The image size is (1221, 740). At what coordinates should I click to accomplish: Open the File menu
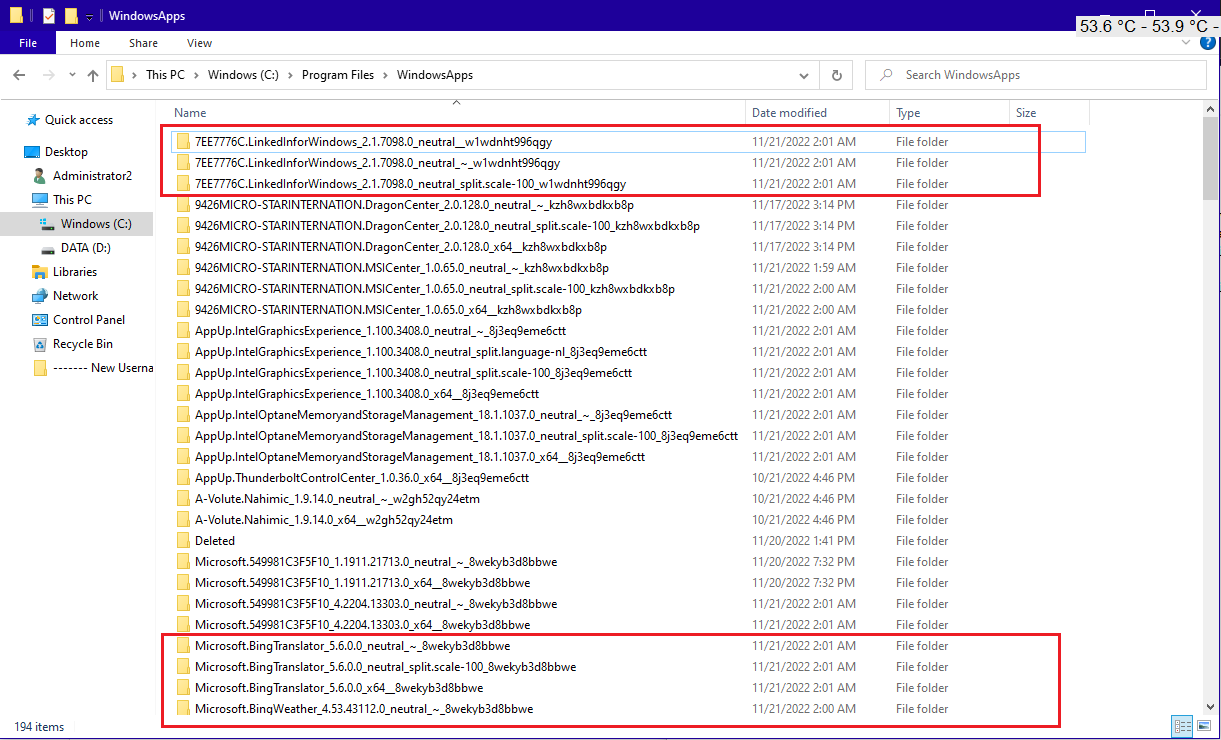tap(28, 43)
